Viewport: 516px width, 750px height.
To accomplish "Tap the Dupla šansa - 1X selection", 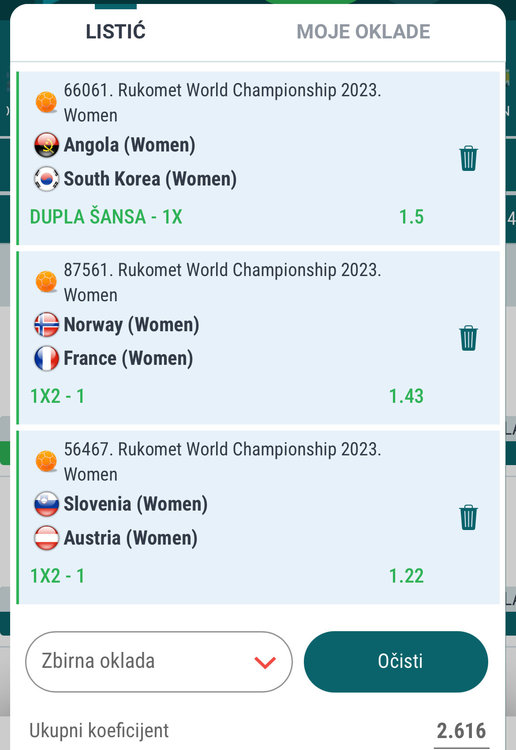I will (x=106, y=217).
